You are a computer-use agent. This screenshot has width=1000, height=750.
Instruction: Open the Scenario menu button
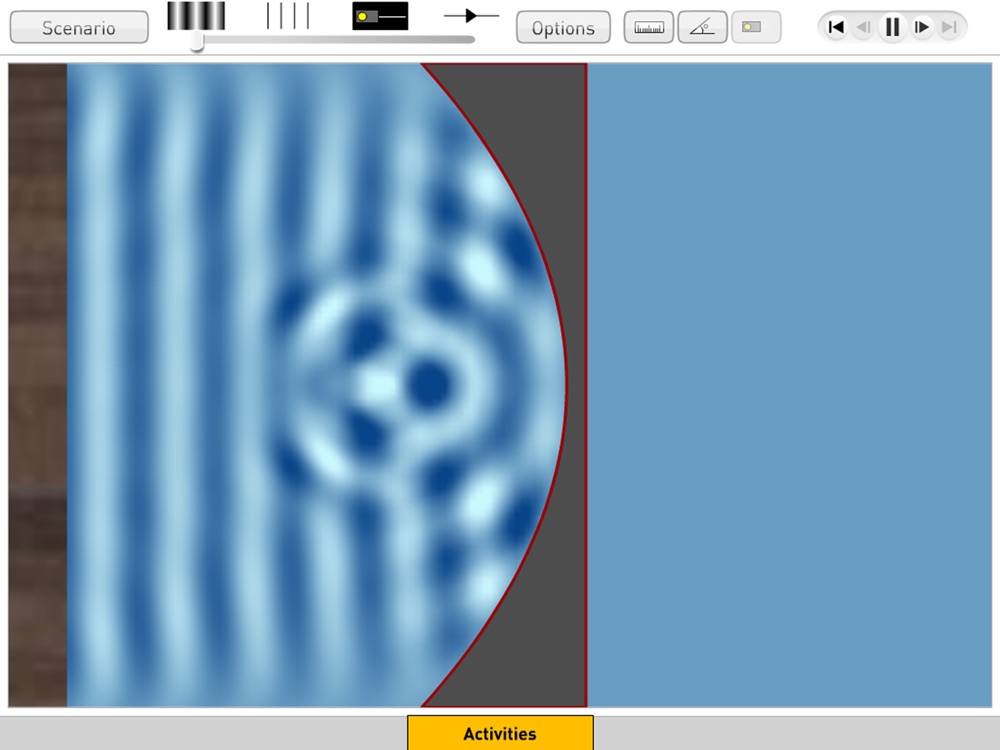(79, 27)
